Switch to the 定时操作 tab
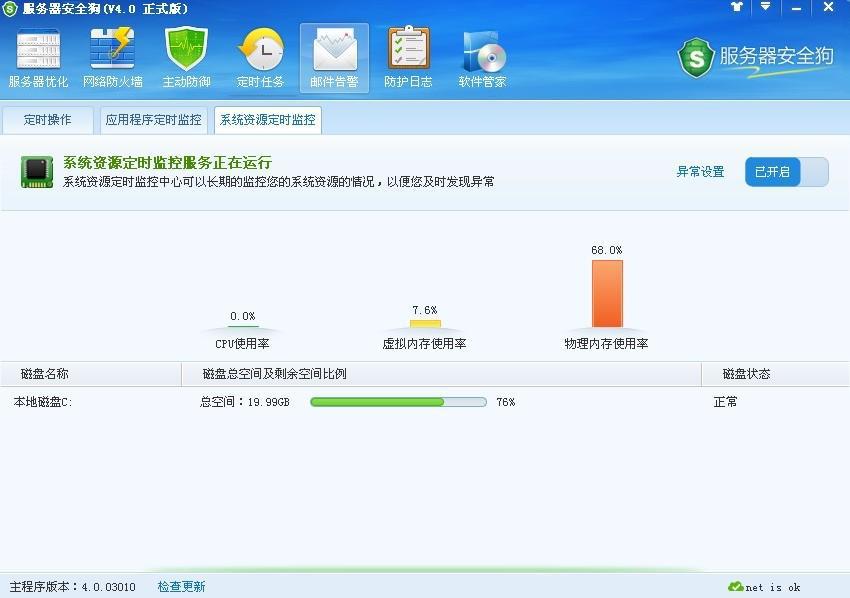Viewport: 850px width, 598px height. tap(47, 119)
